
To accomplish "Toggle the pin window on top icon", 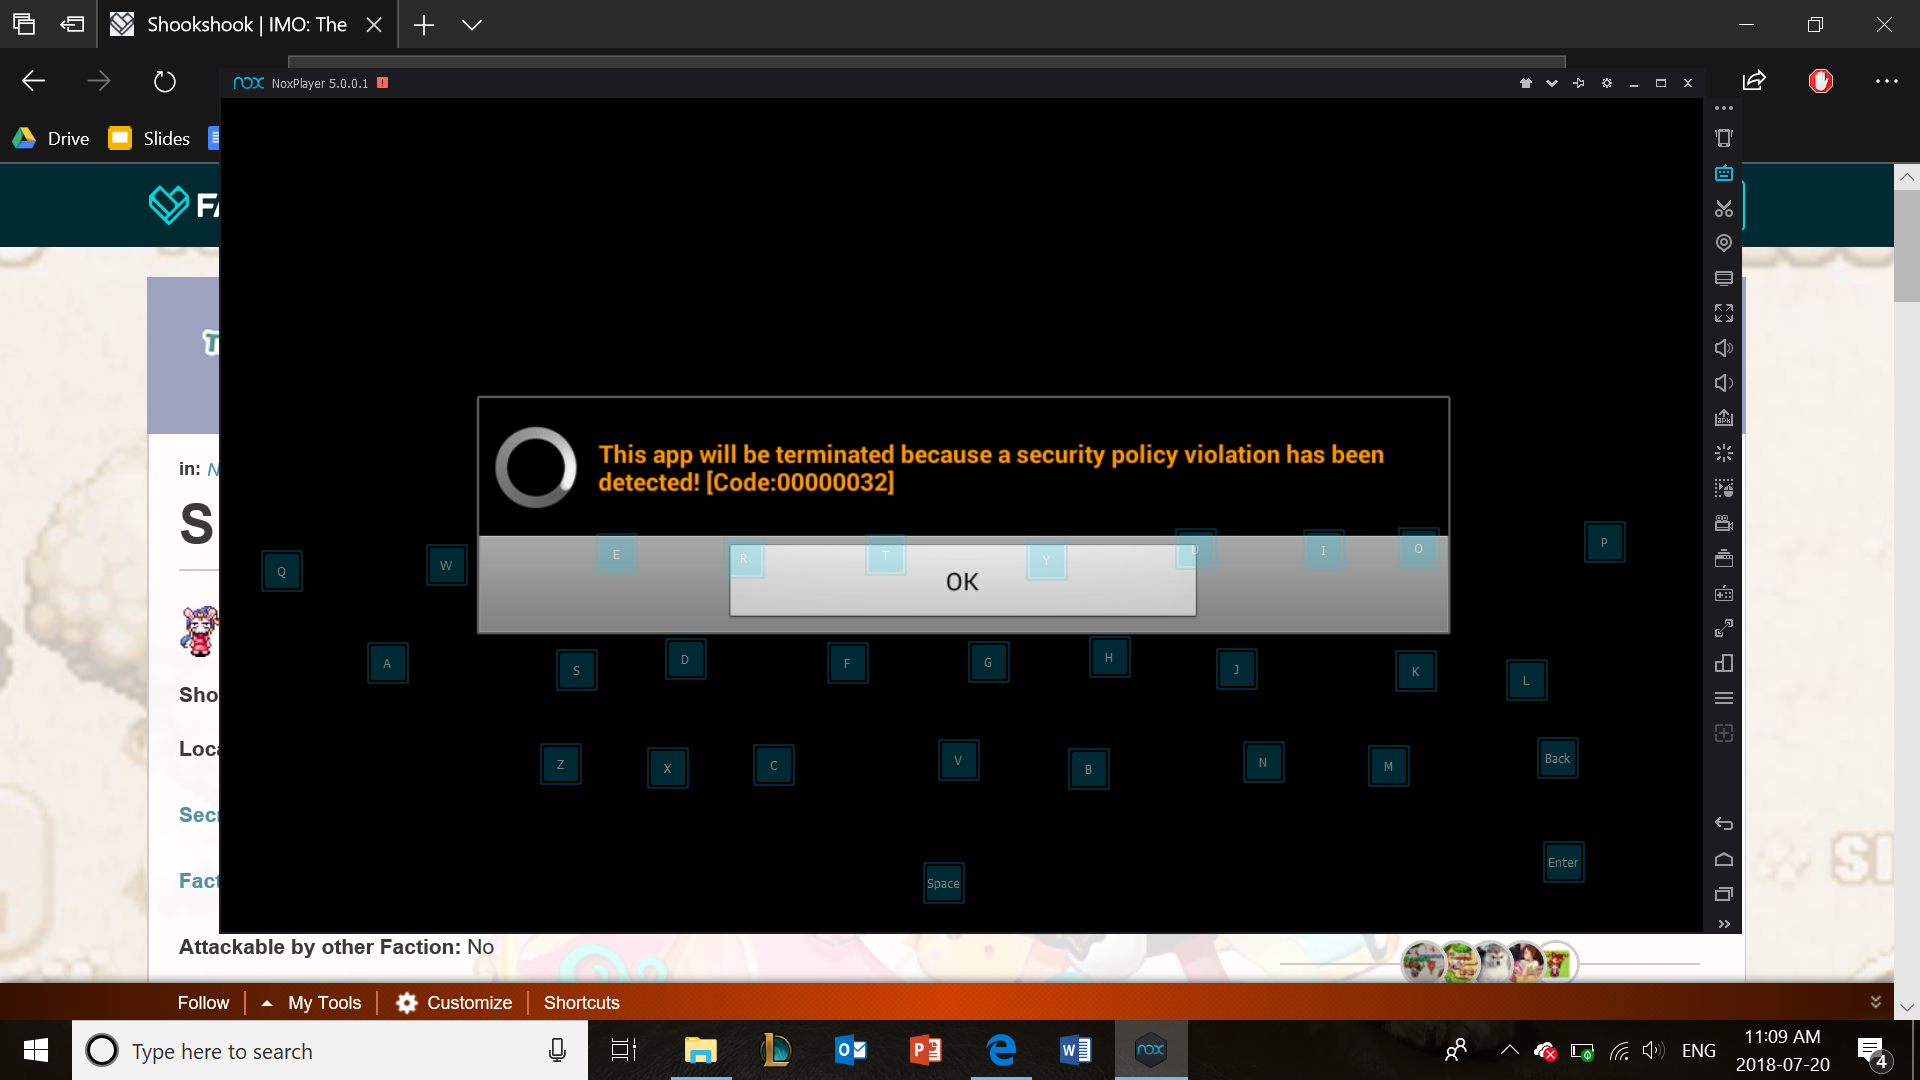I will coord(1579,83).
